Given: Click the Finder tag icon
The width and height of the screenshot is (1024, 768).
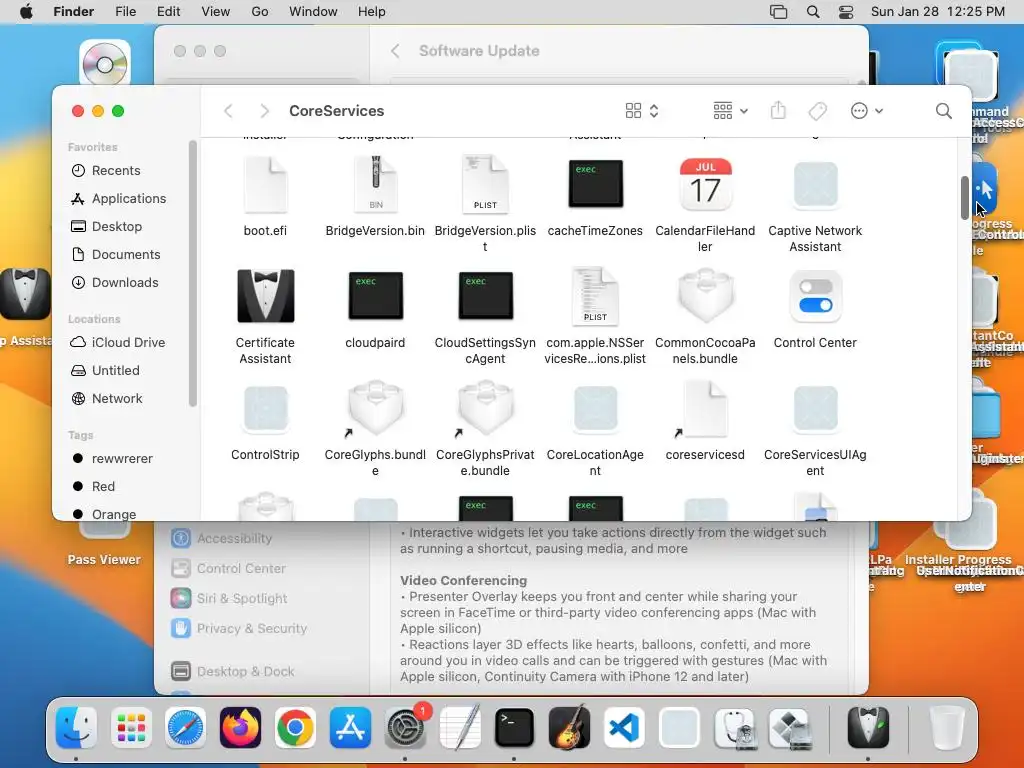Looking at the screenshot, I should [x=817, y=111].
